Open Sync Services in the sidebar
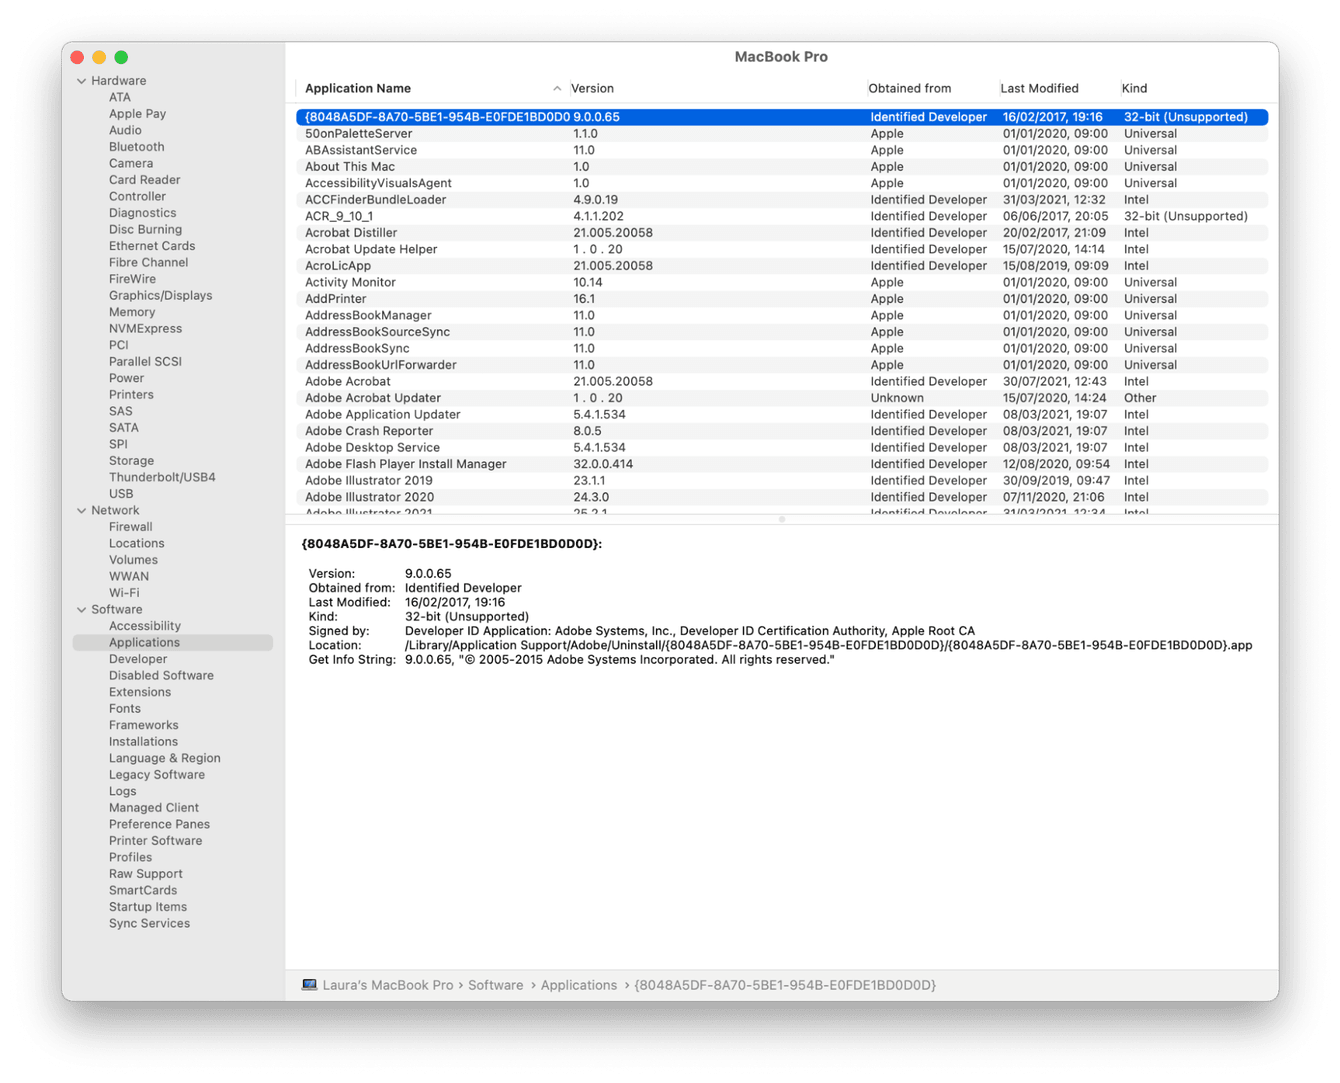 (149, 924)
